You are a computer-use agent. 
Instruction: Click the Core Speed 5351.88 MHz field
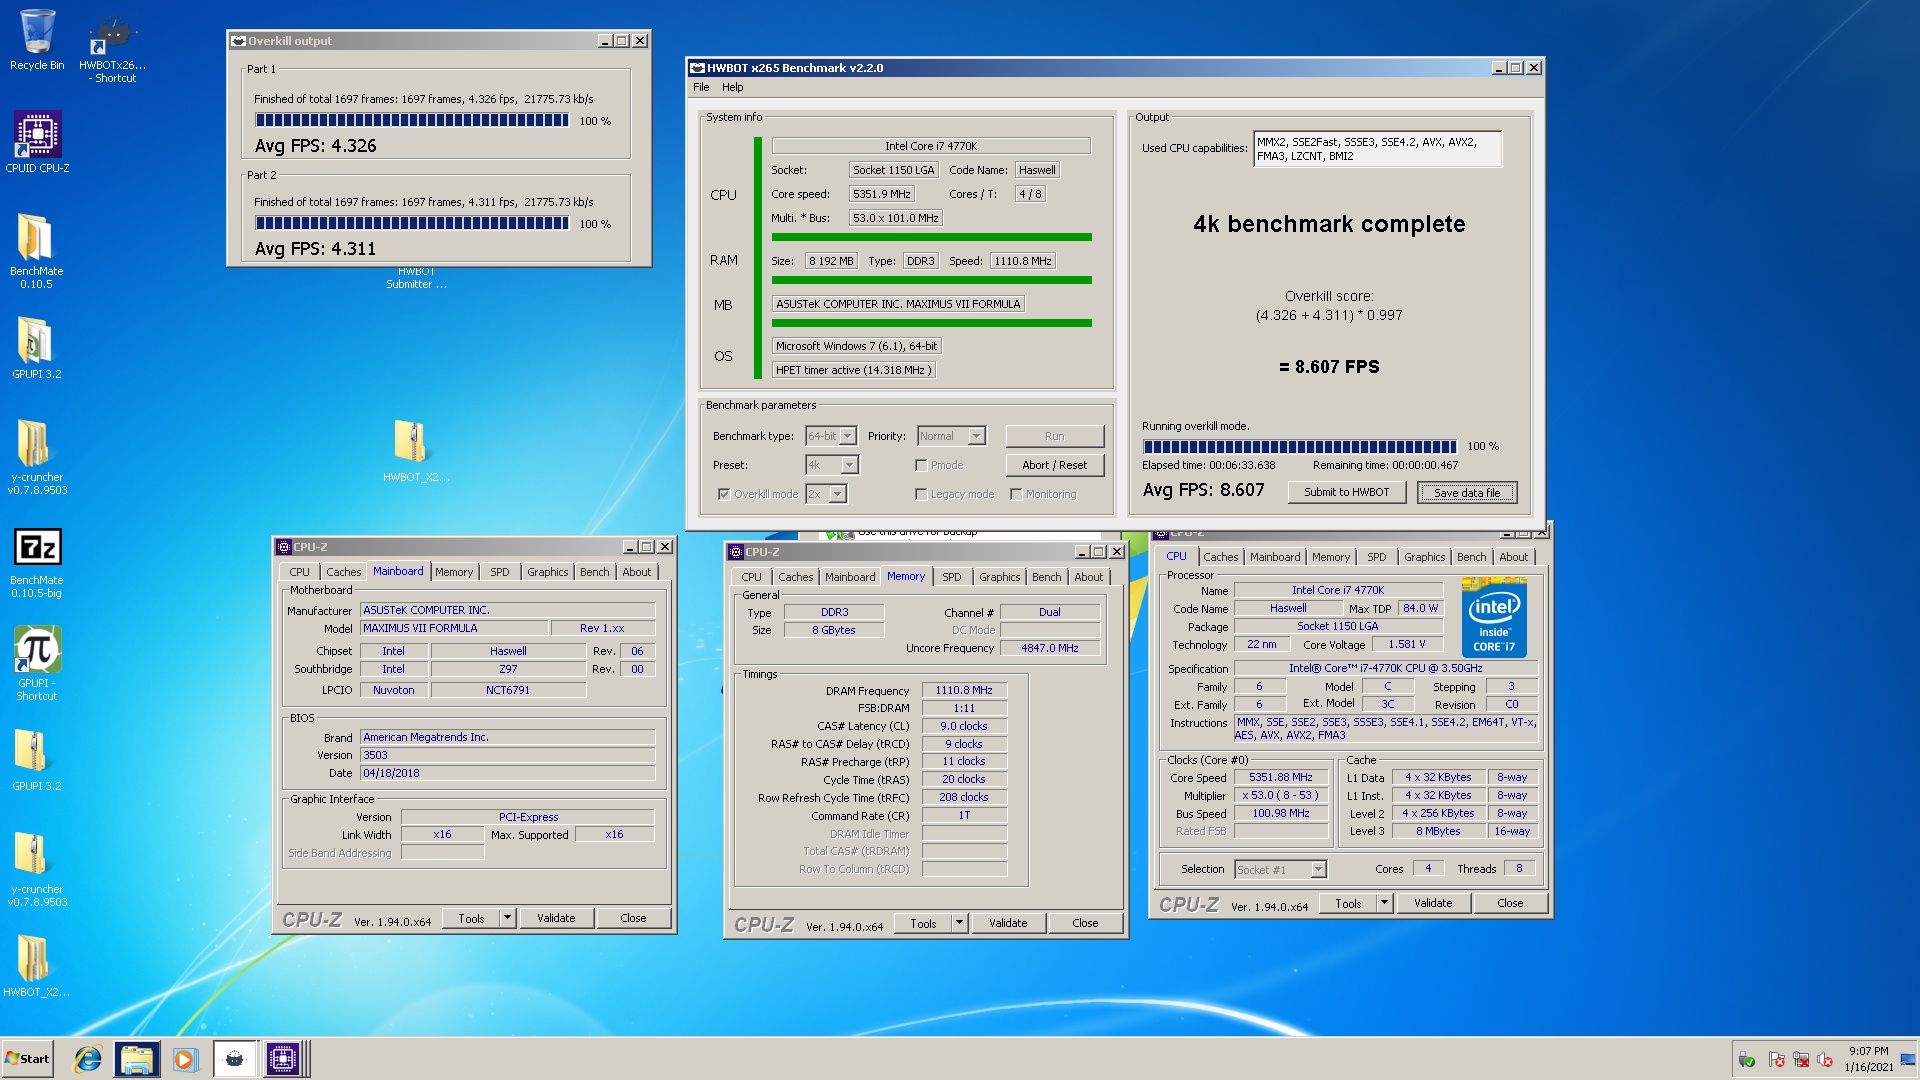(x=1280, y=777)
